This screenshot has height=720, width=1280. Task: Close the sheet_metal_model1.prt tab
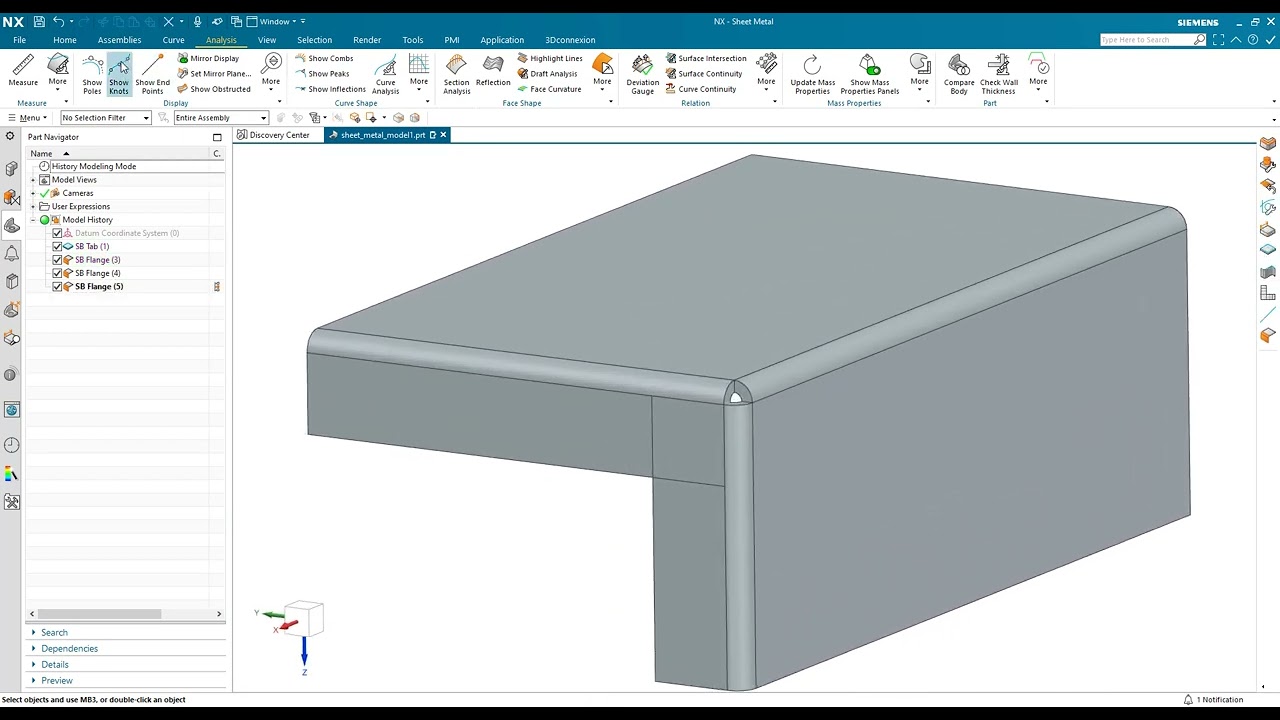click(443, 135)
